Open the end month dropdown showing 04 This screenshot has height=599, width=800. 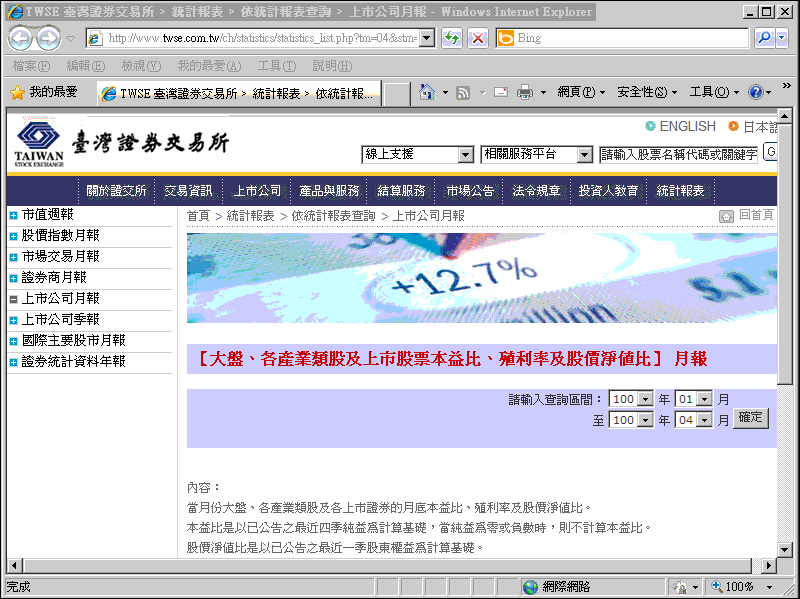point(693,420)
